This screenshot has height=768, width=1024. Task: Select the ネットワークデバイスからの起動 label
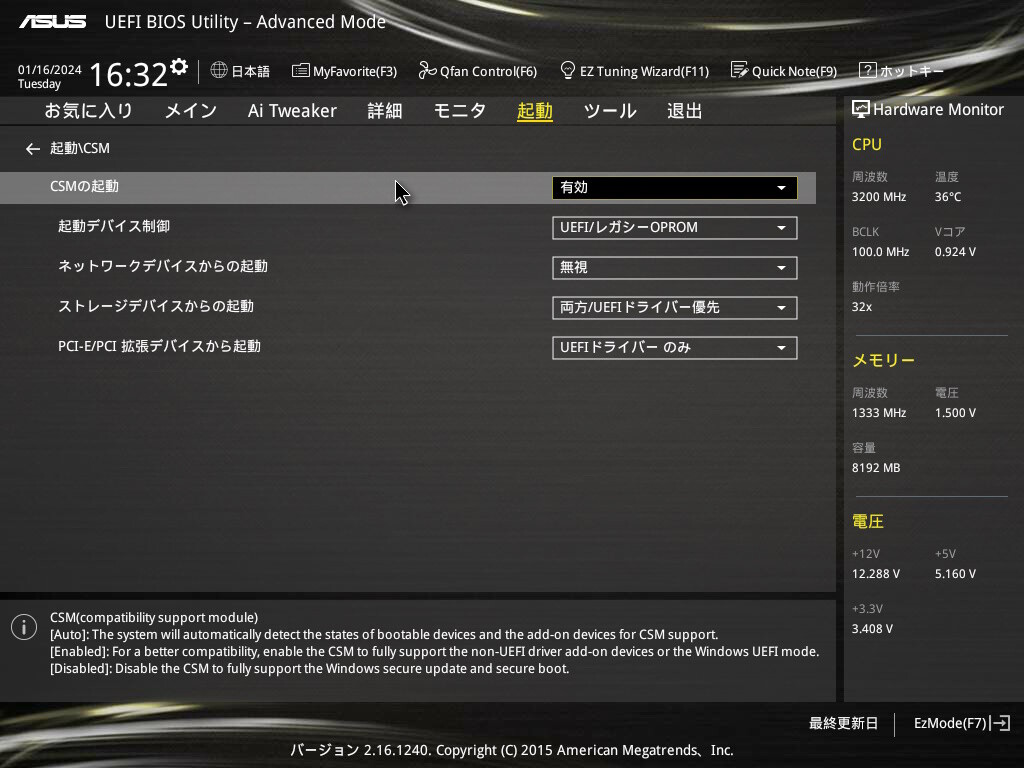163,266
